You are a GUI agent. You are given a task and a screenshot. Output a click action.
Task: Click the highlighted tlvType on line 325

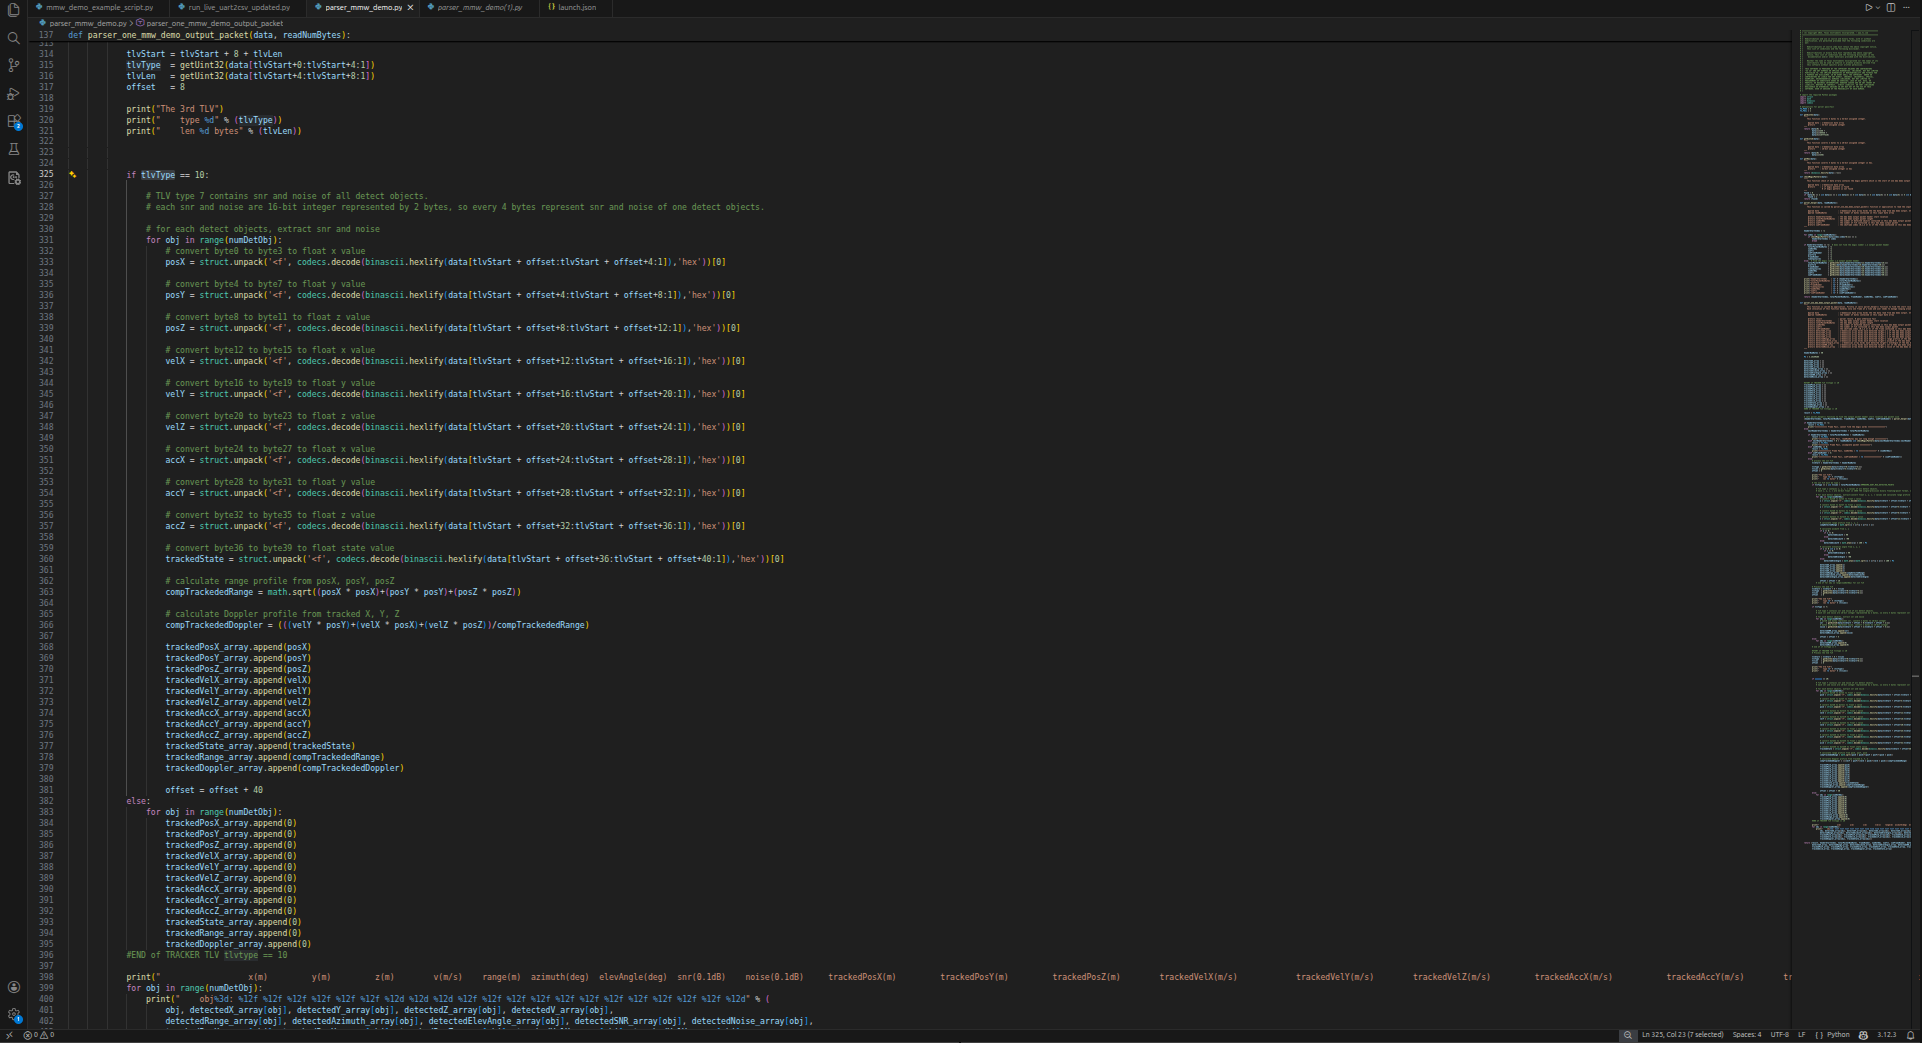pyautogui.click(x=157, y=174)
